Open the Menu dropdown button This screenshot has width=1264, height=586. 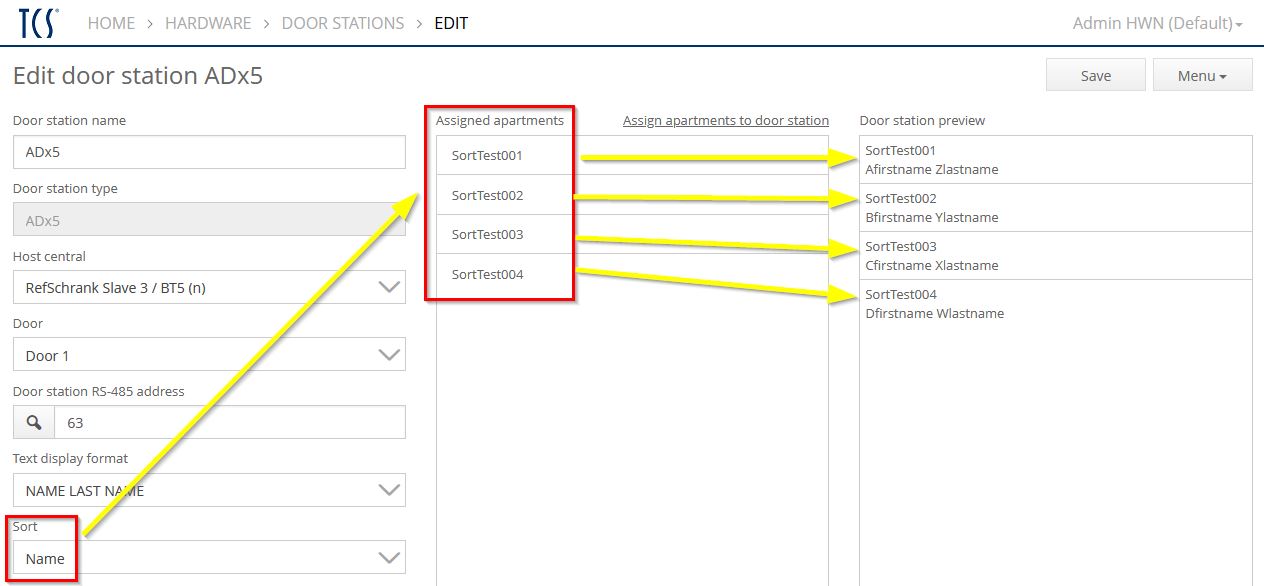pyautogui.click(x=1202, y=76)
